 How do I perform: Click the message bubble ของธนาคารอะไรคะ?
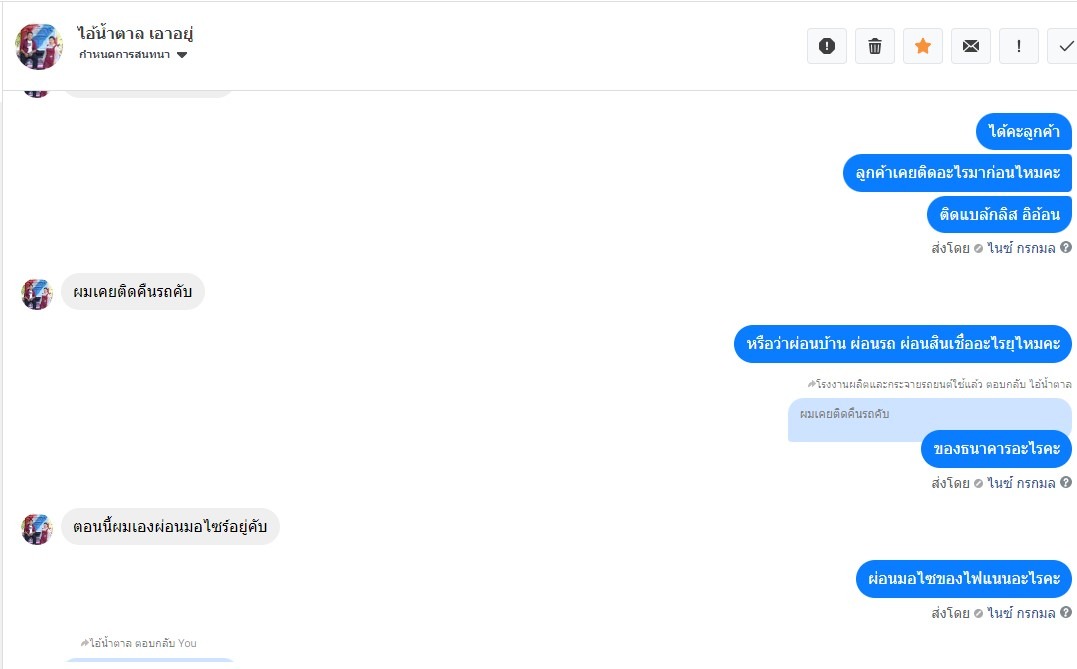tap(996, 449)
